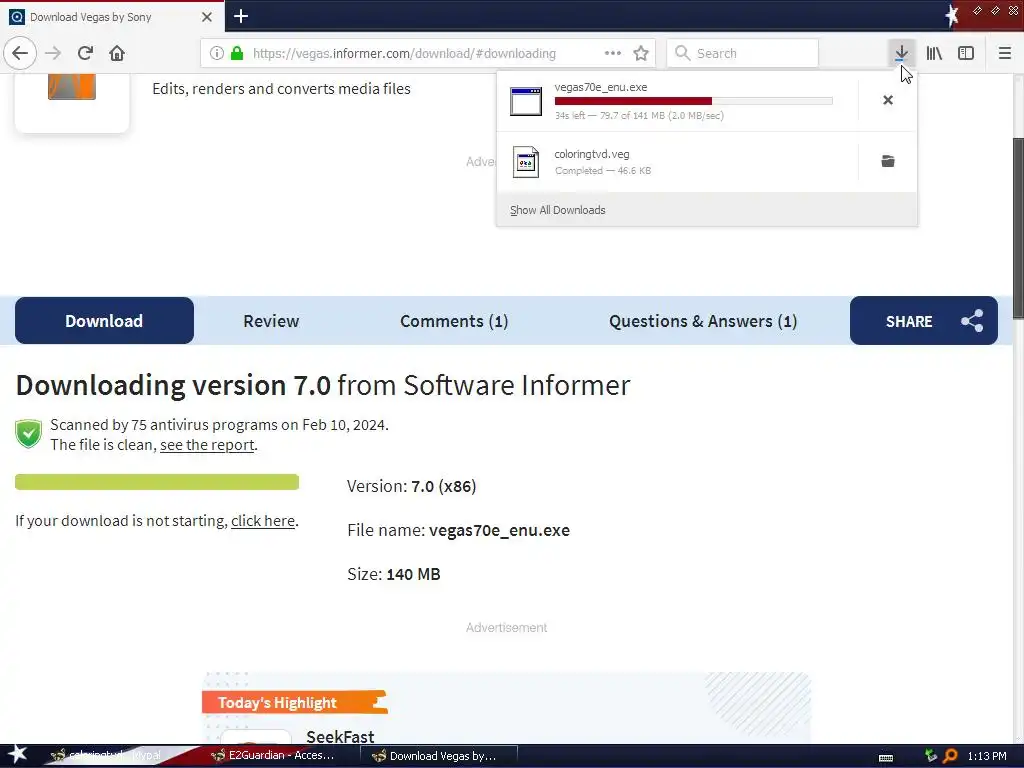
Task: Click the vegas70e_enu.exe download filename
Action: pyautogui.click(x=600, y=87)
